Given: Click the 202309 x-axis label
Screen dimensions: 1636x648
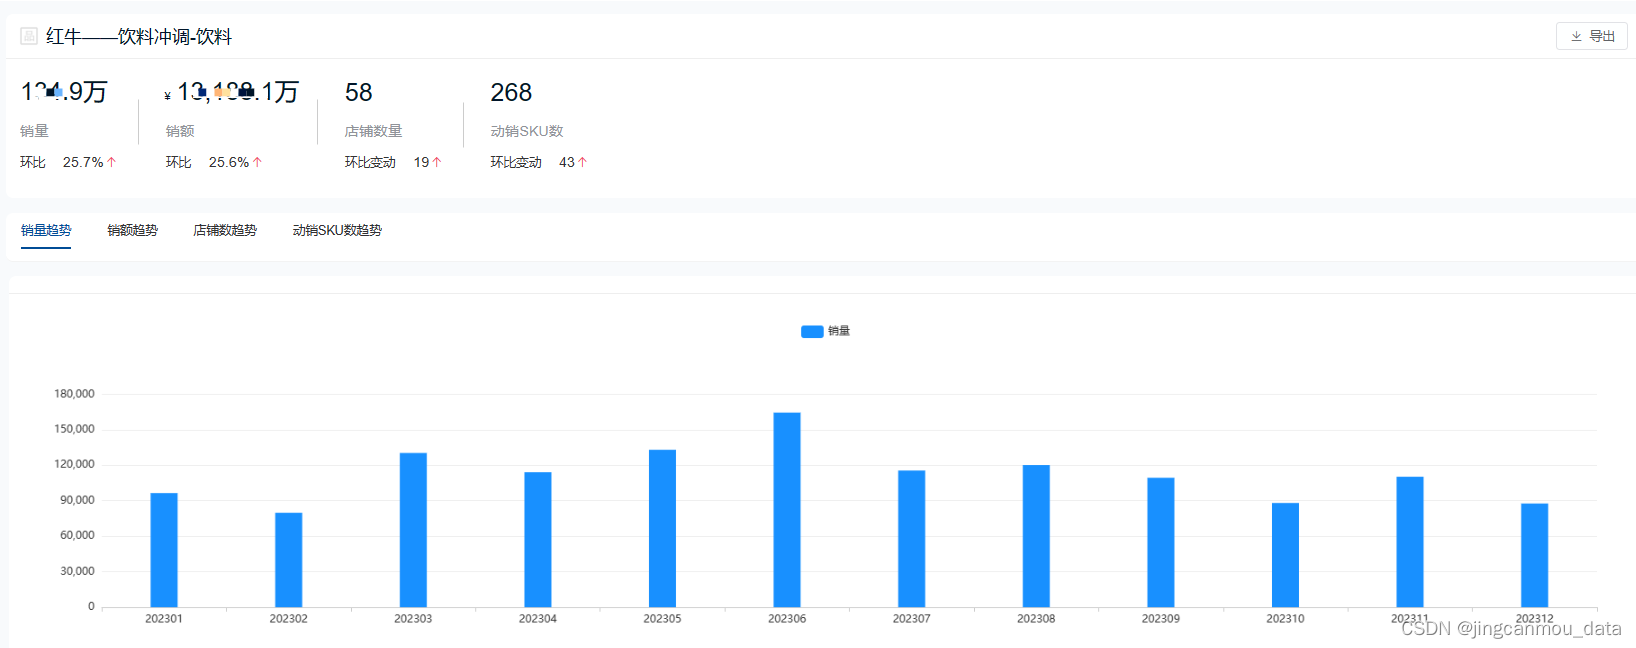Looking at the screenshot, I should [x=1161, y=619].
